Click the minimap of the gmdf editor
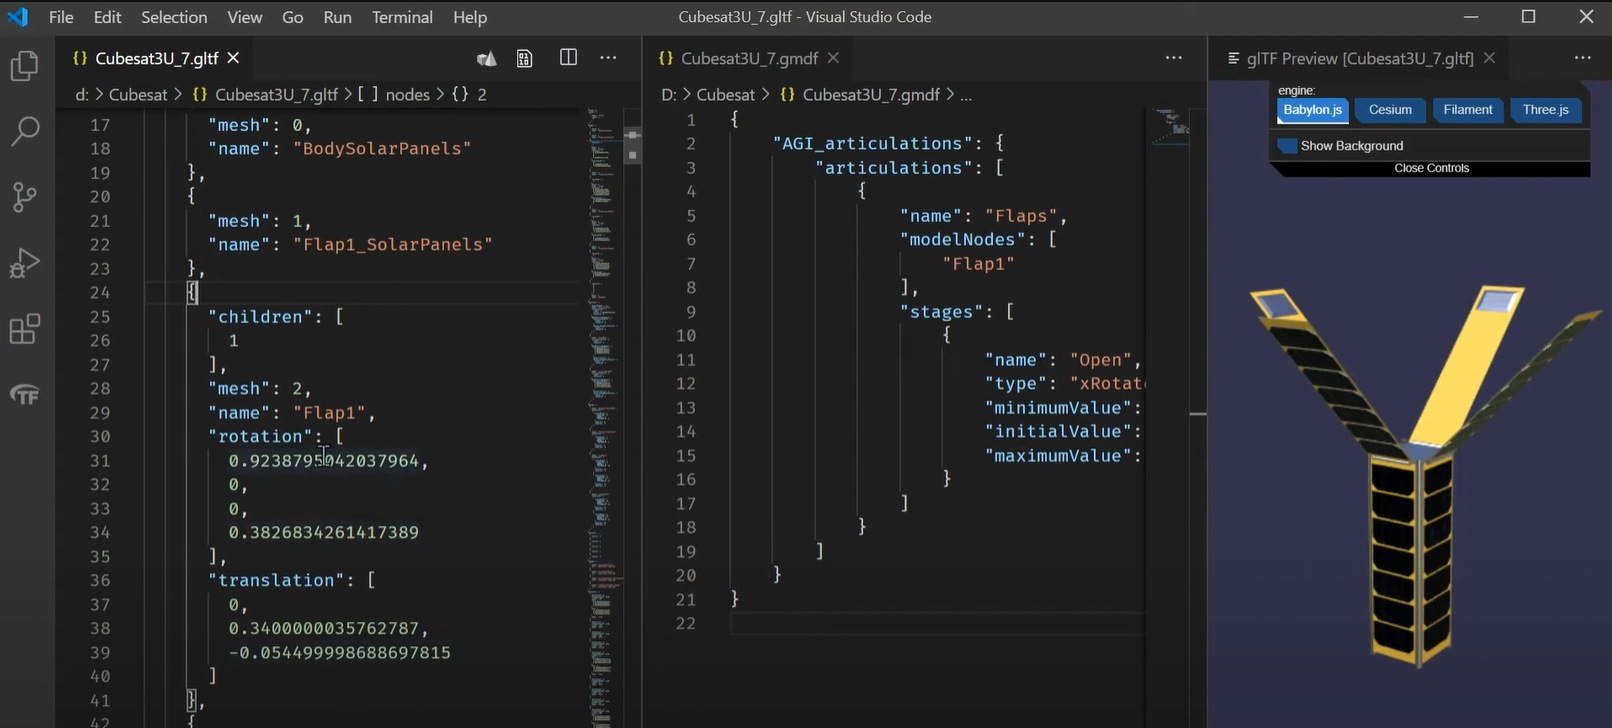Viewport: 1612px width, 728px height. pyautogui.click(x=1170, y=128)
